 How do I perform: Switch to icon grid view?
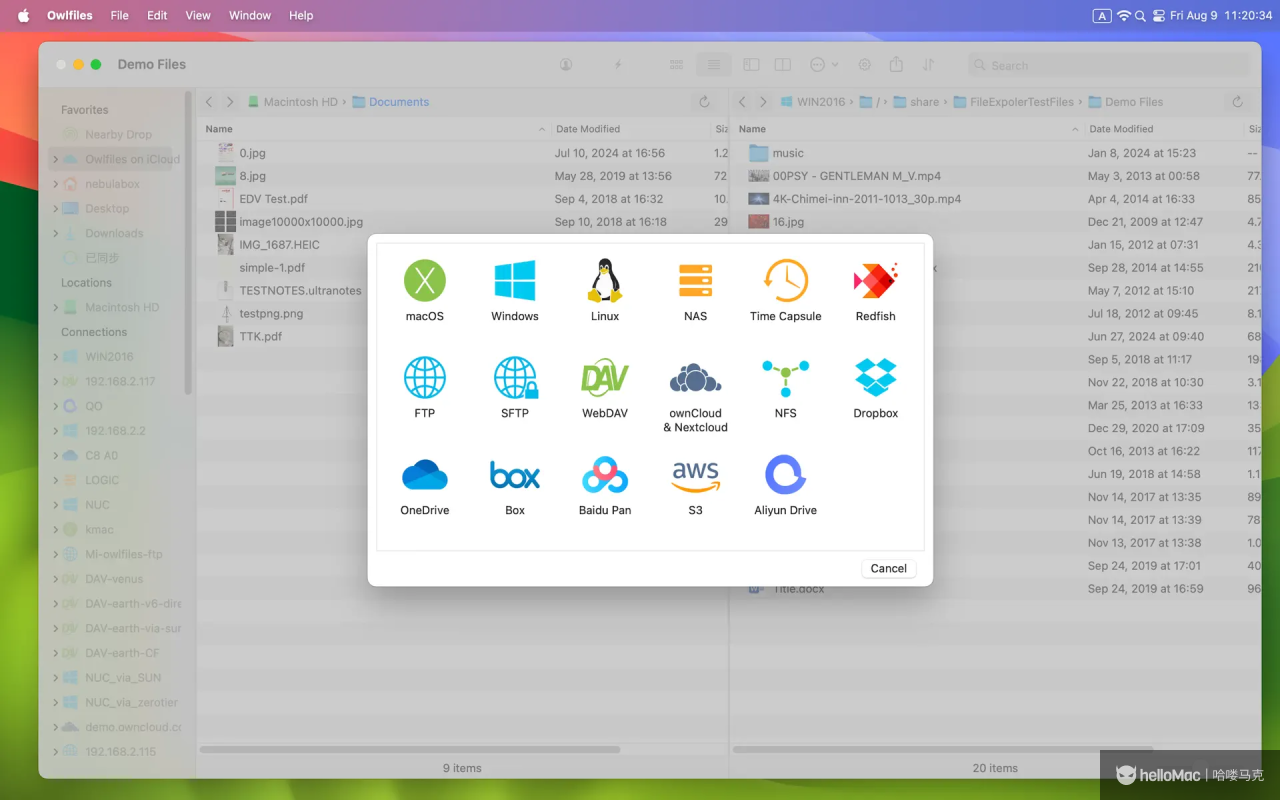(677, 64)
